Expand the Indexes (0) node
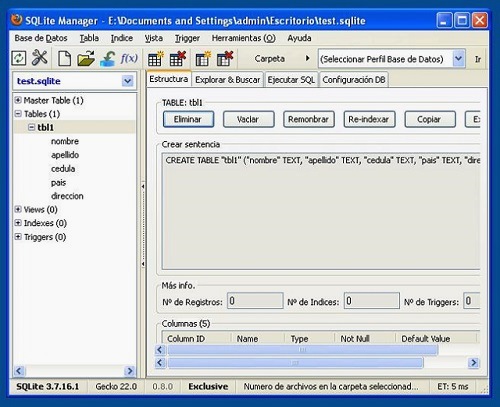 pyautogui.click(x=18, y=223)
